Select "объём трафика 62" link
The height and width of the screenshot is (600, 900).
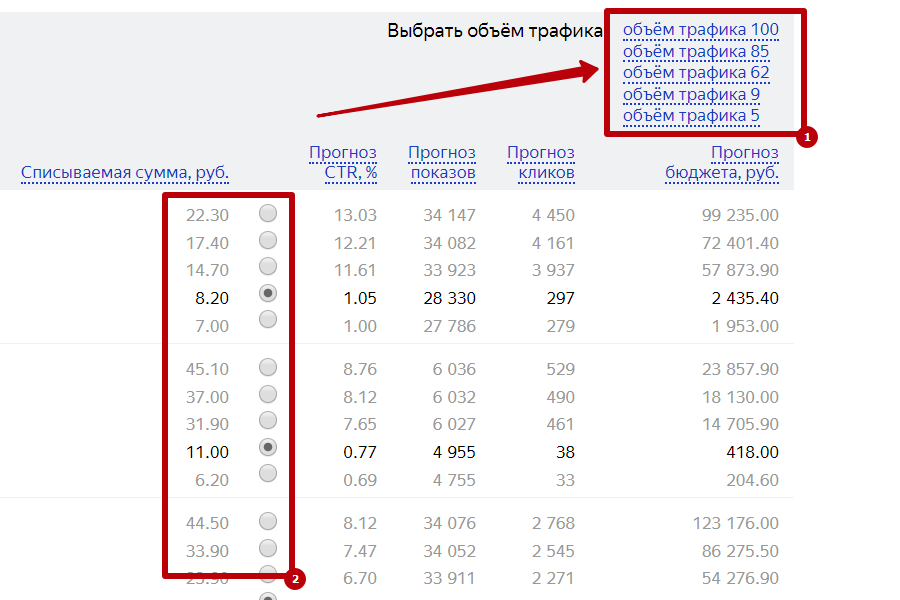[x=696, y=73]
